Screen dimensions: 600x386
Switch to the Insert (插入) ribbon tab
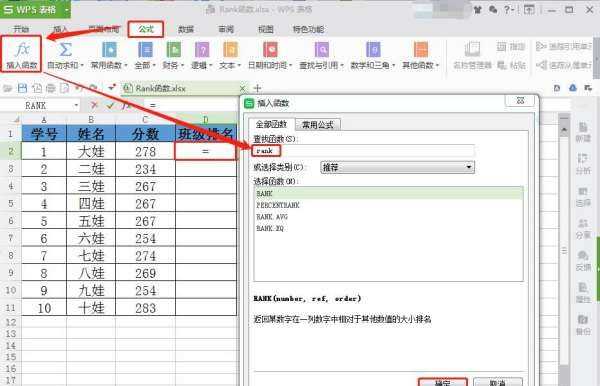tap(61, 29)
